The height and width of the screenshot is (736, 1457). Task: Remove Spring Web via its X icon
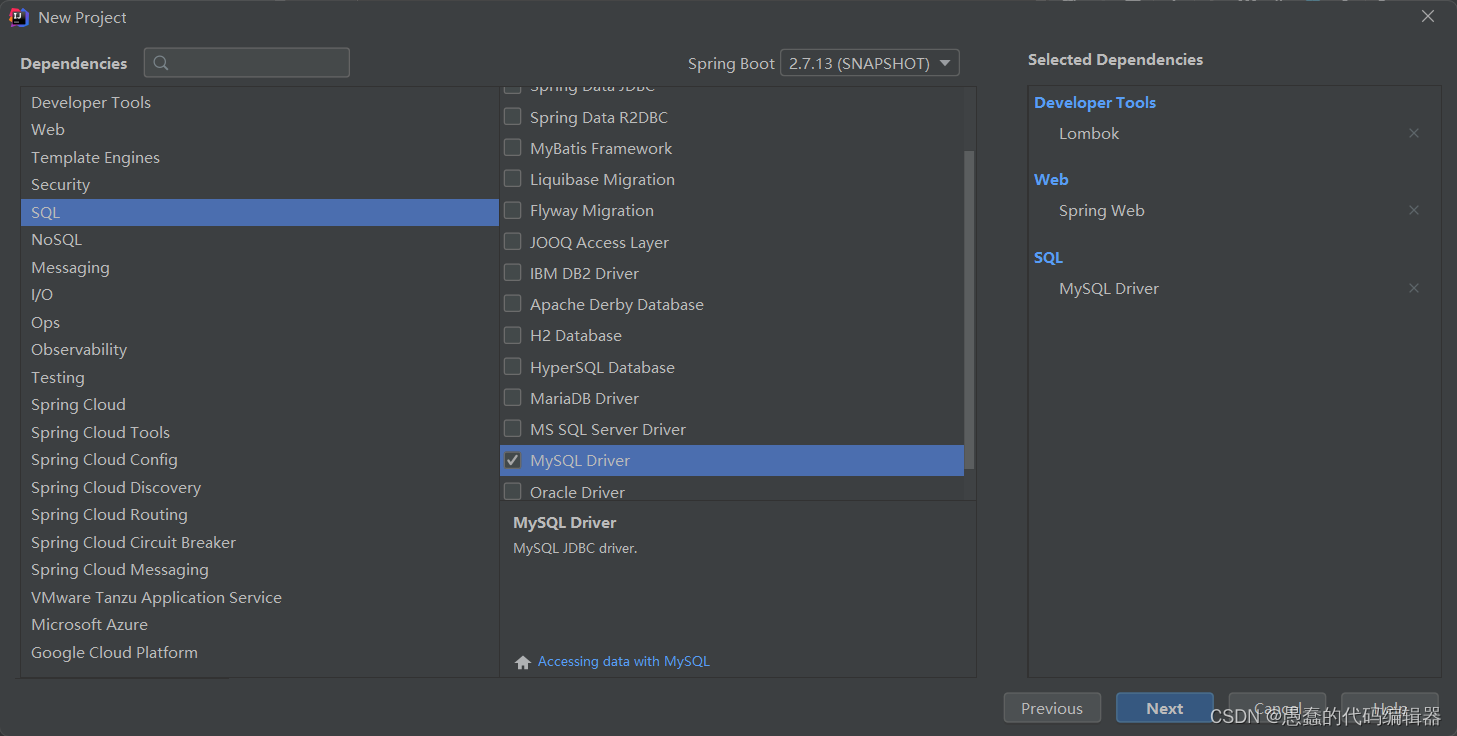(x=1413, y=210)
